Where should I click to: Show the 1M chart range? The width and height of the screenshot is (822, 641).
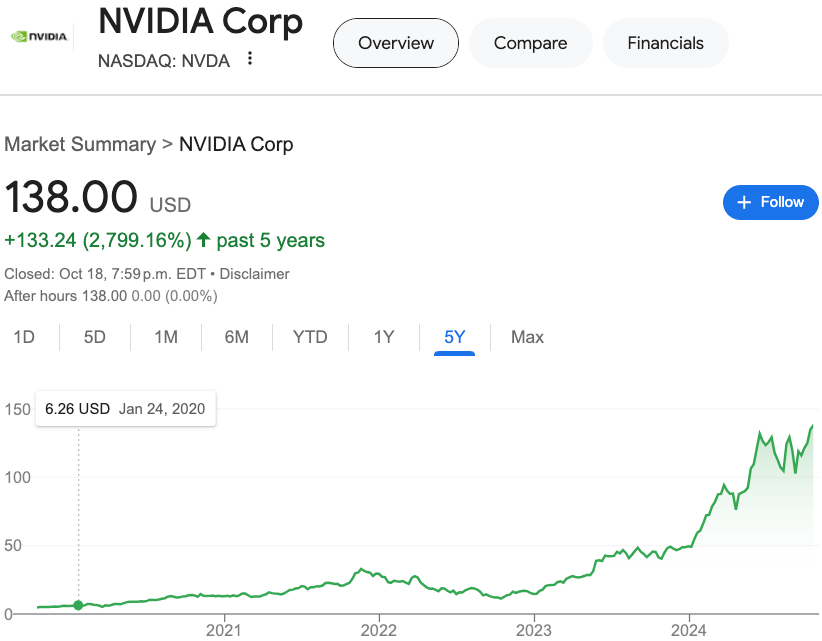coord(166,337)
